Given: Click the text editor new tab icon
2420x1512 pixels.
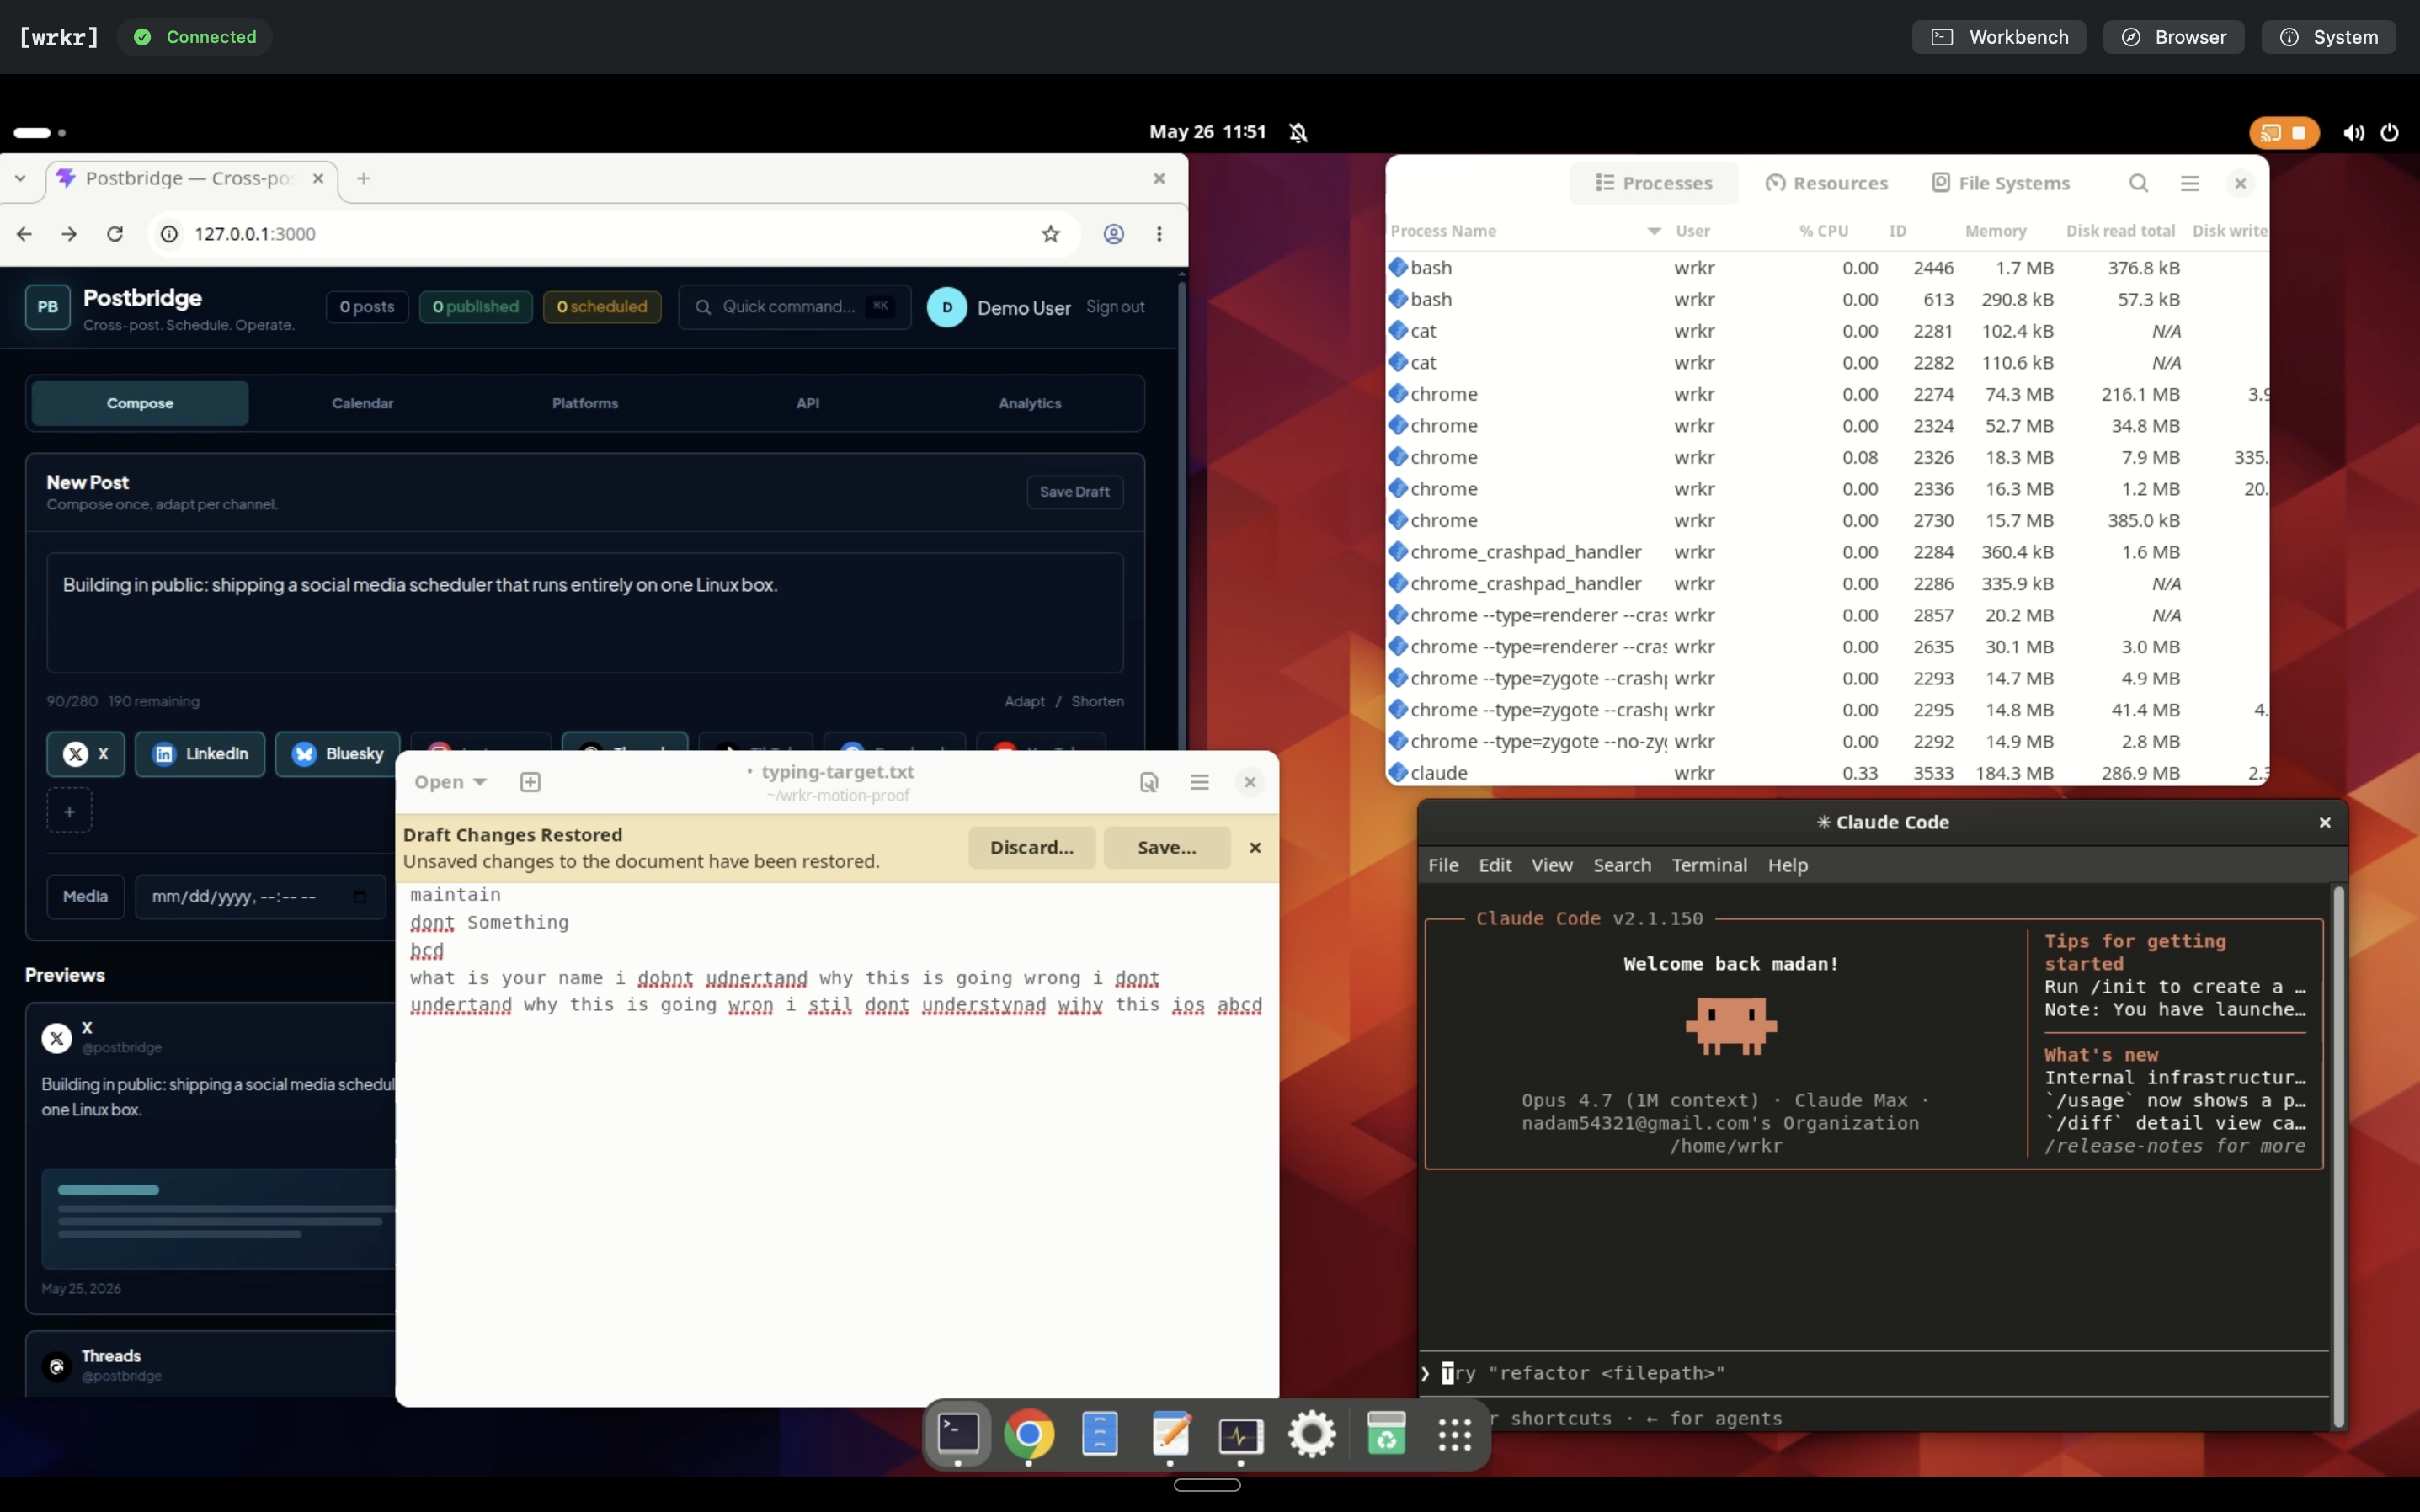Looking at the screenshot, I should [530, 782].
